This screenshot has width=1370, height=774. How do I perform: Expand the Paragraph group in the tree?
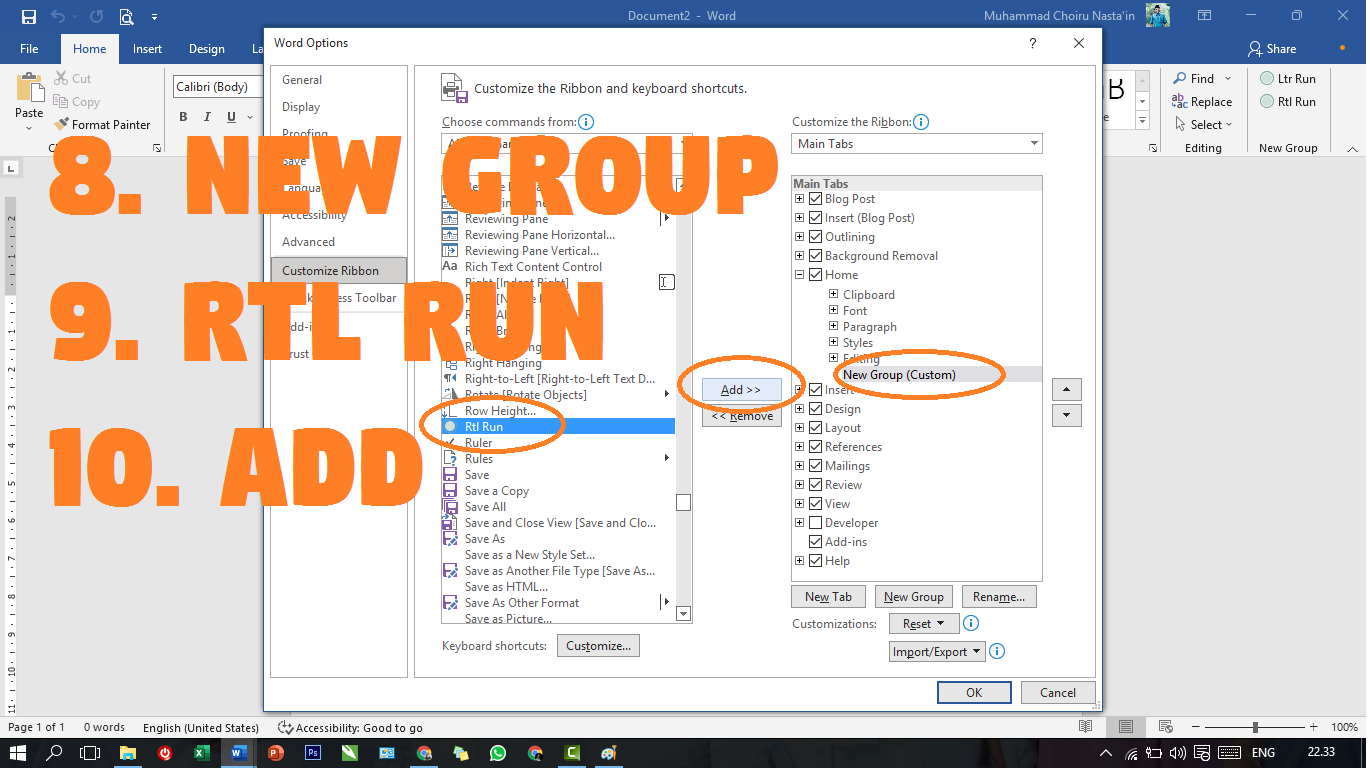tap(834, 327)
